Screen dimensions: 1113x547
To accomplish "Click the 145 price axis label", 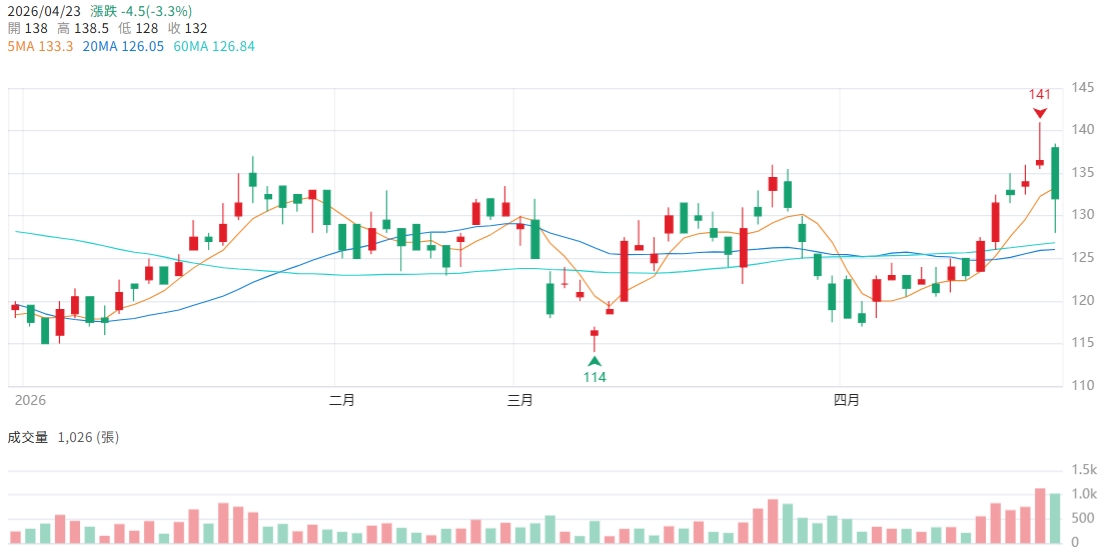I will pyautogui.click(x=1083, y=88).
